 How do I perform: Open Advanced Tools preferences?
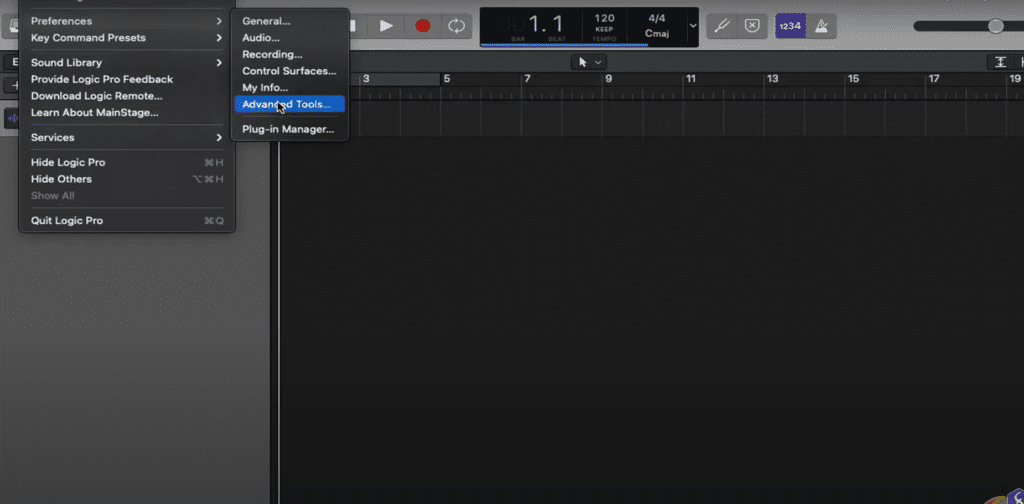(x=289, y=104)
